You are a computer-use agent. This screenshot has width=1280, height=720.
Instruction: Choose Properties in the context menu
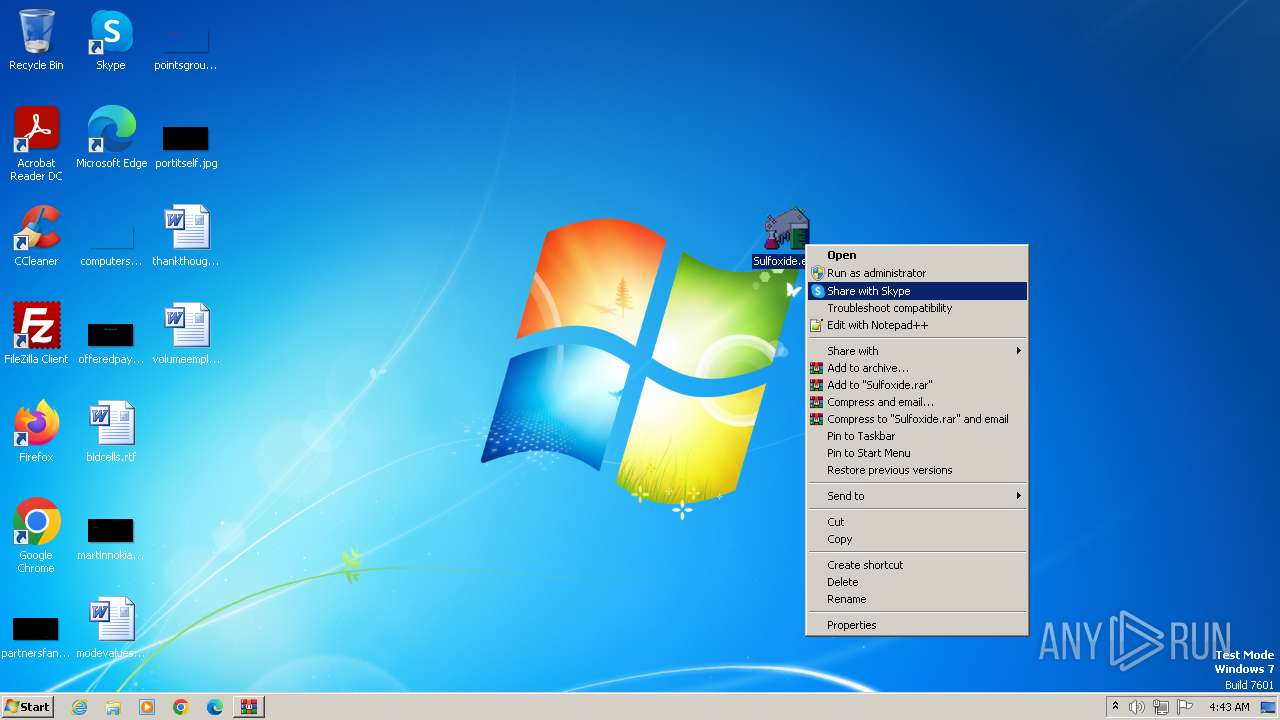[917, 625]
